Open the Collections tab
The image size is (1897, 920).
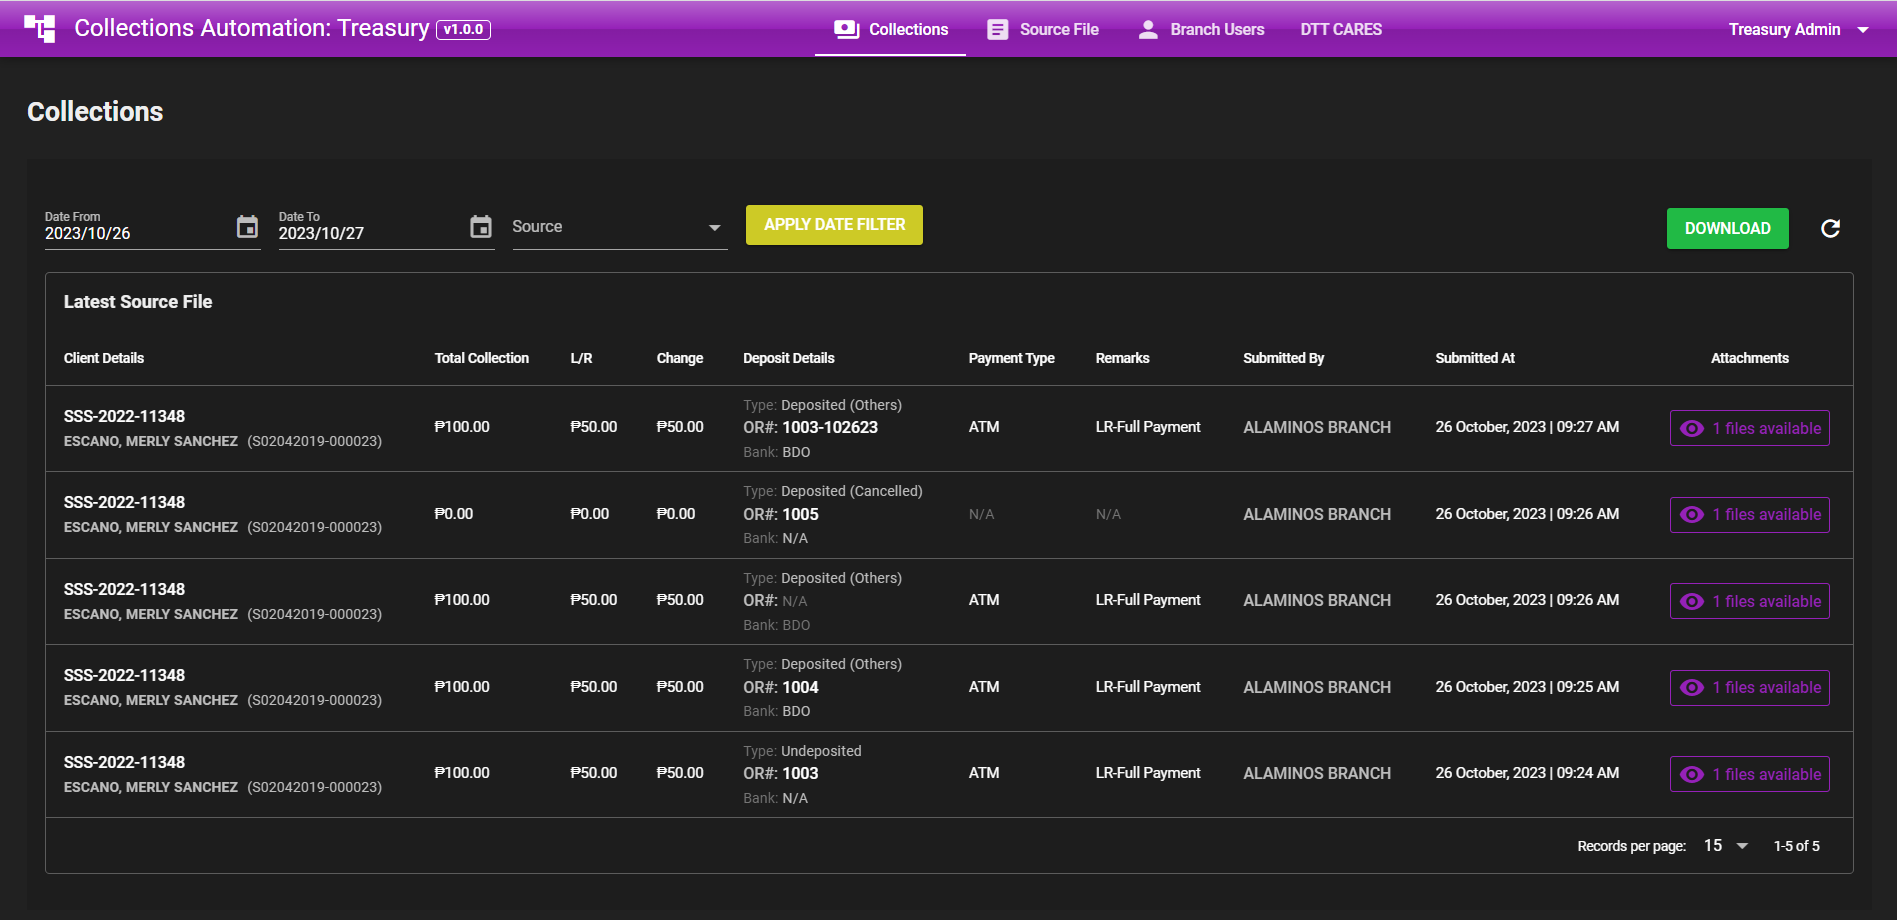[890, 29]
